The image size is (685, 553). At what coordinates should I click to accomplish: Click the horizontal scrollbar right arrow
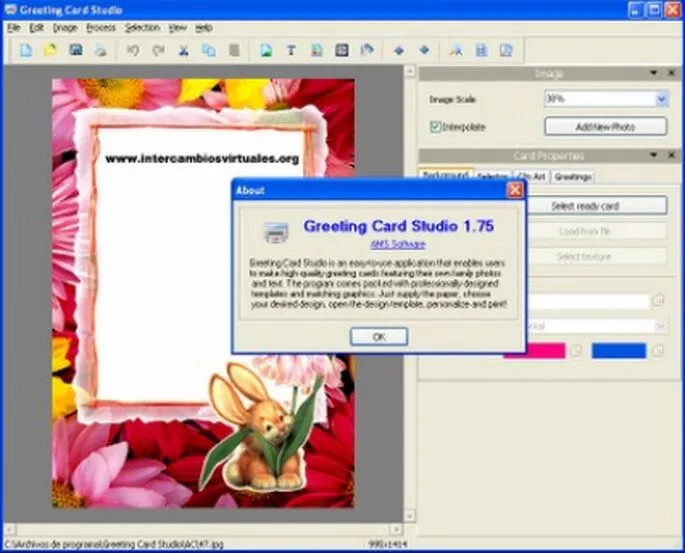[396, 529]
